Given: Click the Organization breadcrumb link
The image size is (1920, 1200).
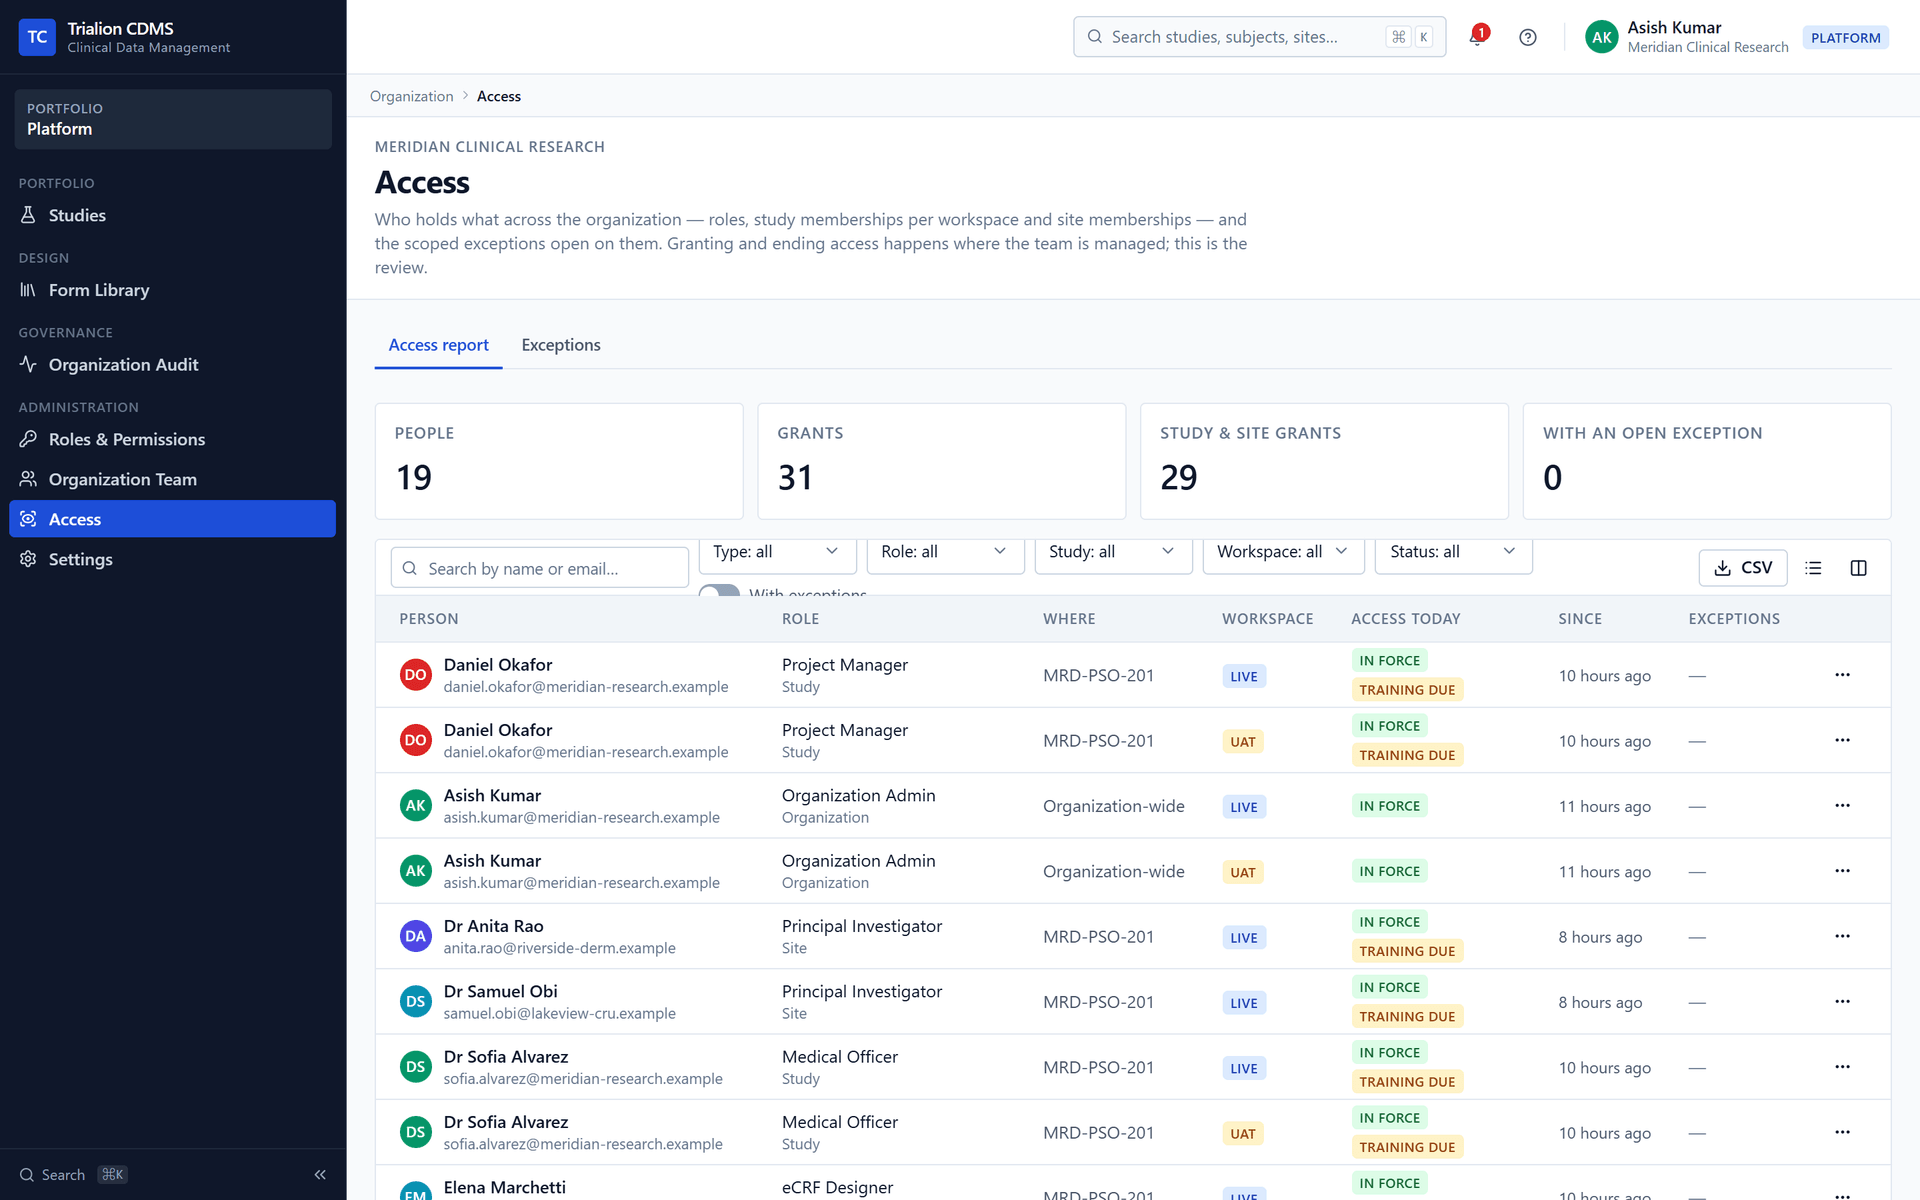Looking at the screenshot, I should coord(411,96).
